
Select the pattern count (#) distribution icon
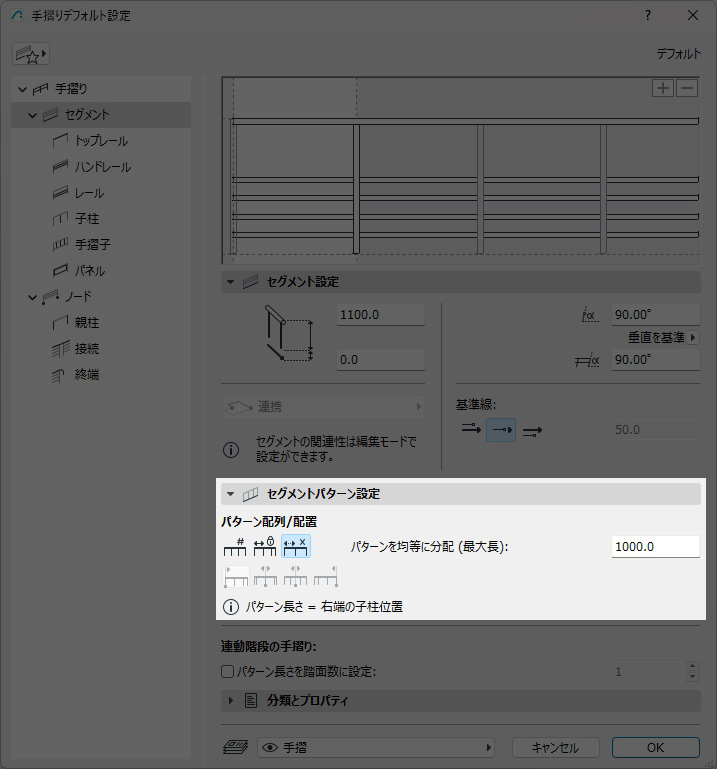point(235,546)
